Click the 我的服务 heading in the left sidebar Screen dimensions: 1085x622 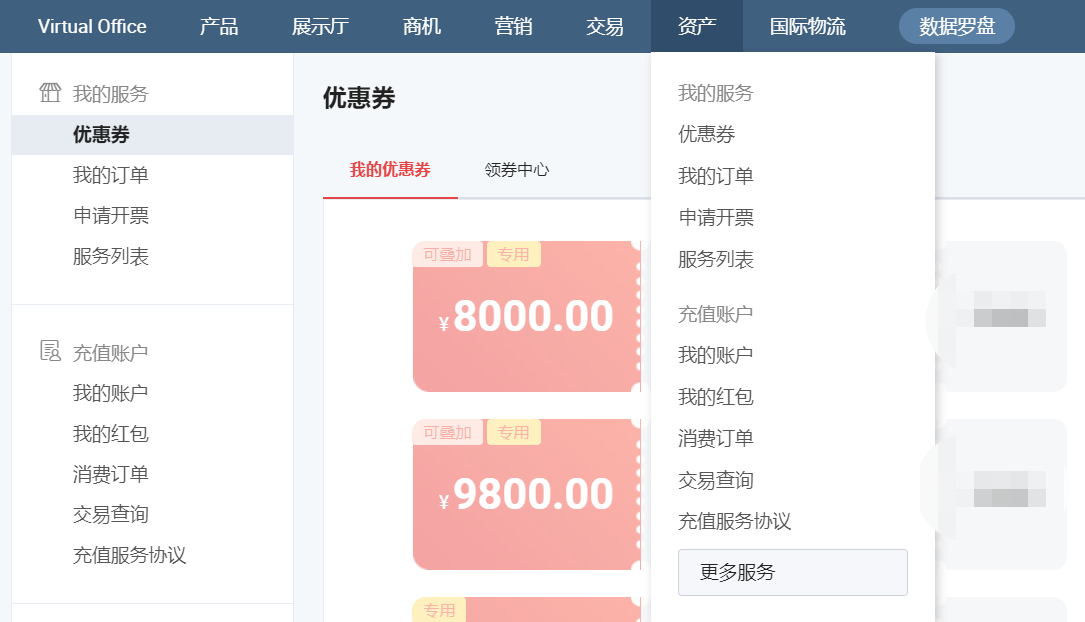[x=111, y=93]
